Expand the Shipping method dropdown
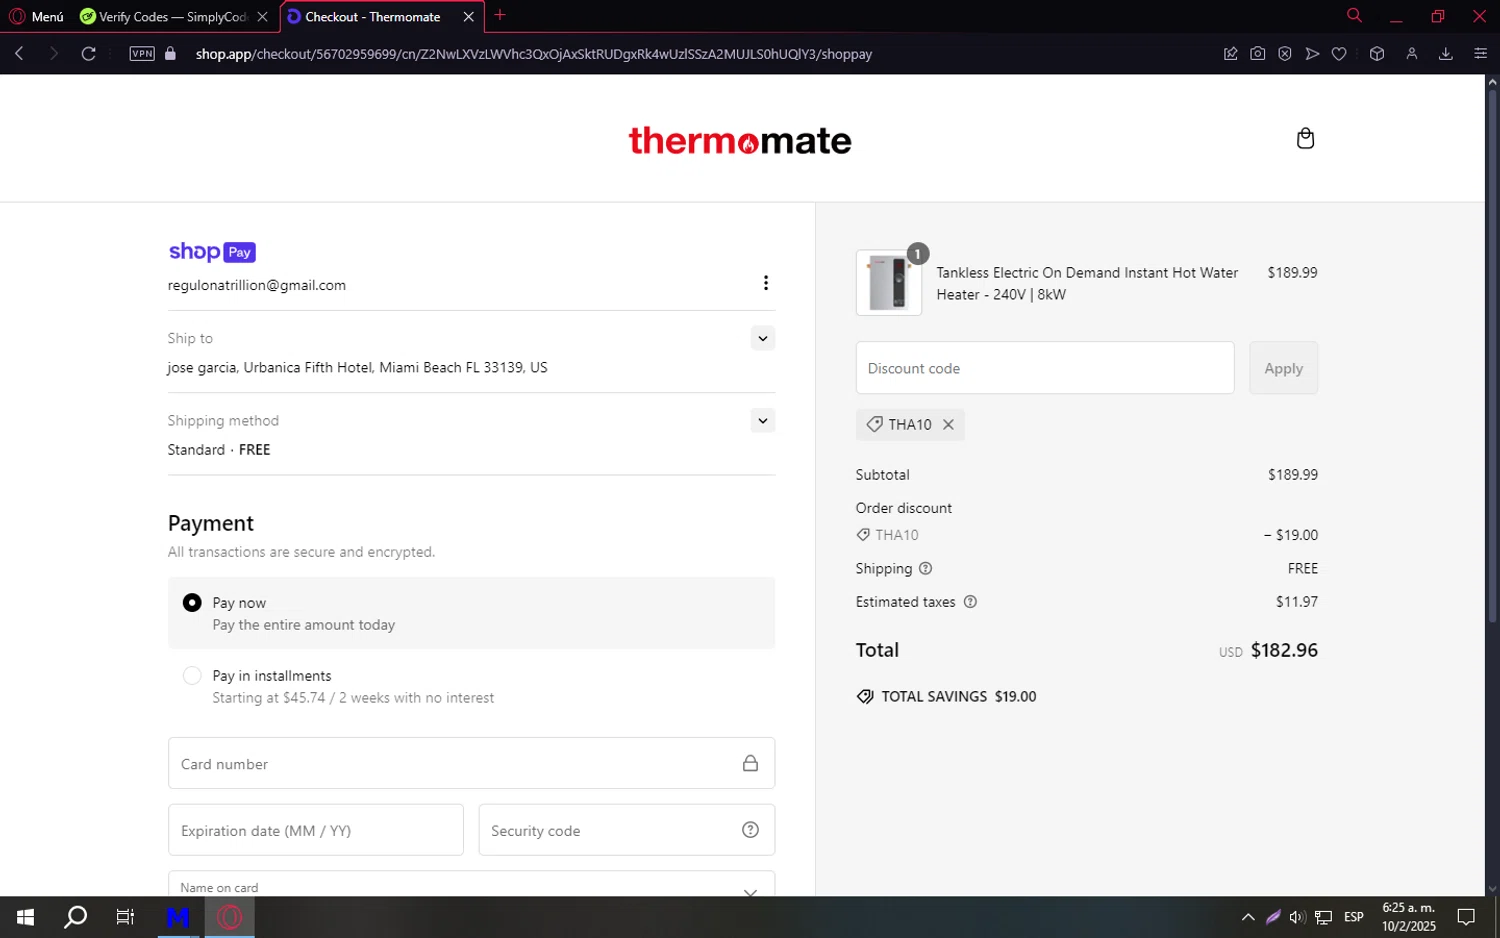 click(763, 421)
